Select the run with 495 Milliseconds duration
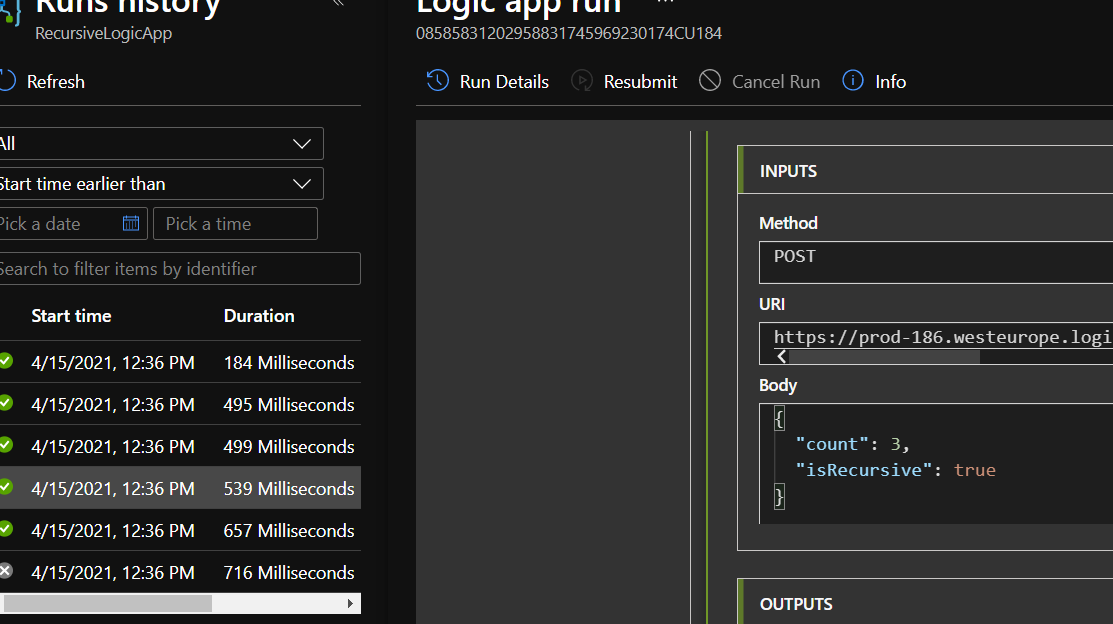Viewport: 1113px width, 624px height. coord(180,405)
